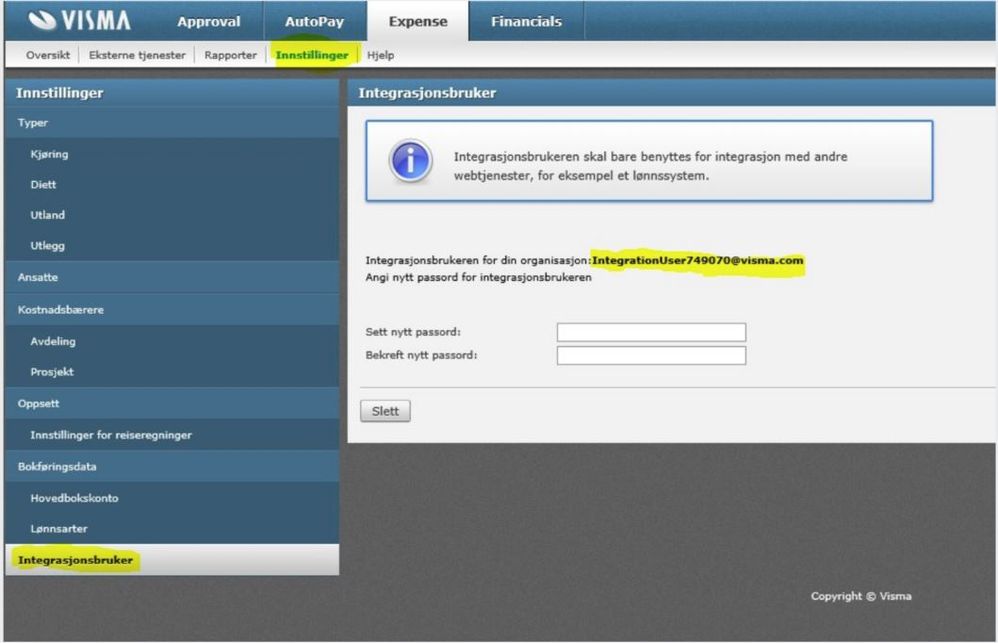Click the Sett nytt passord field
The height and width of the screenshot is (643, 998).
pos(651,332)
